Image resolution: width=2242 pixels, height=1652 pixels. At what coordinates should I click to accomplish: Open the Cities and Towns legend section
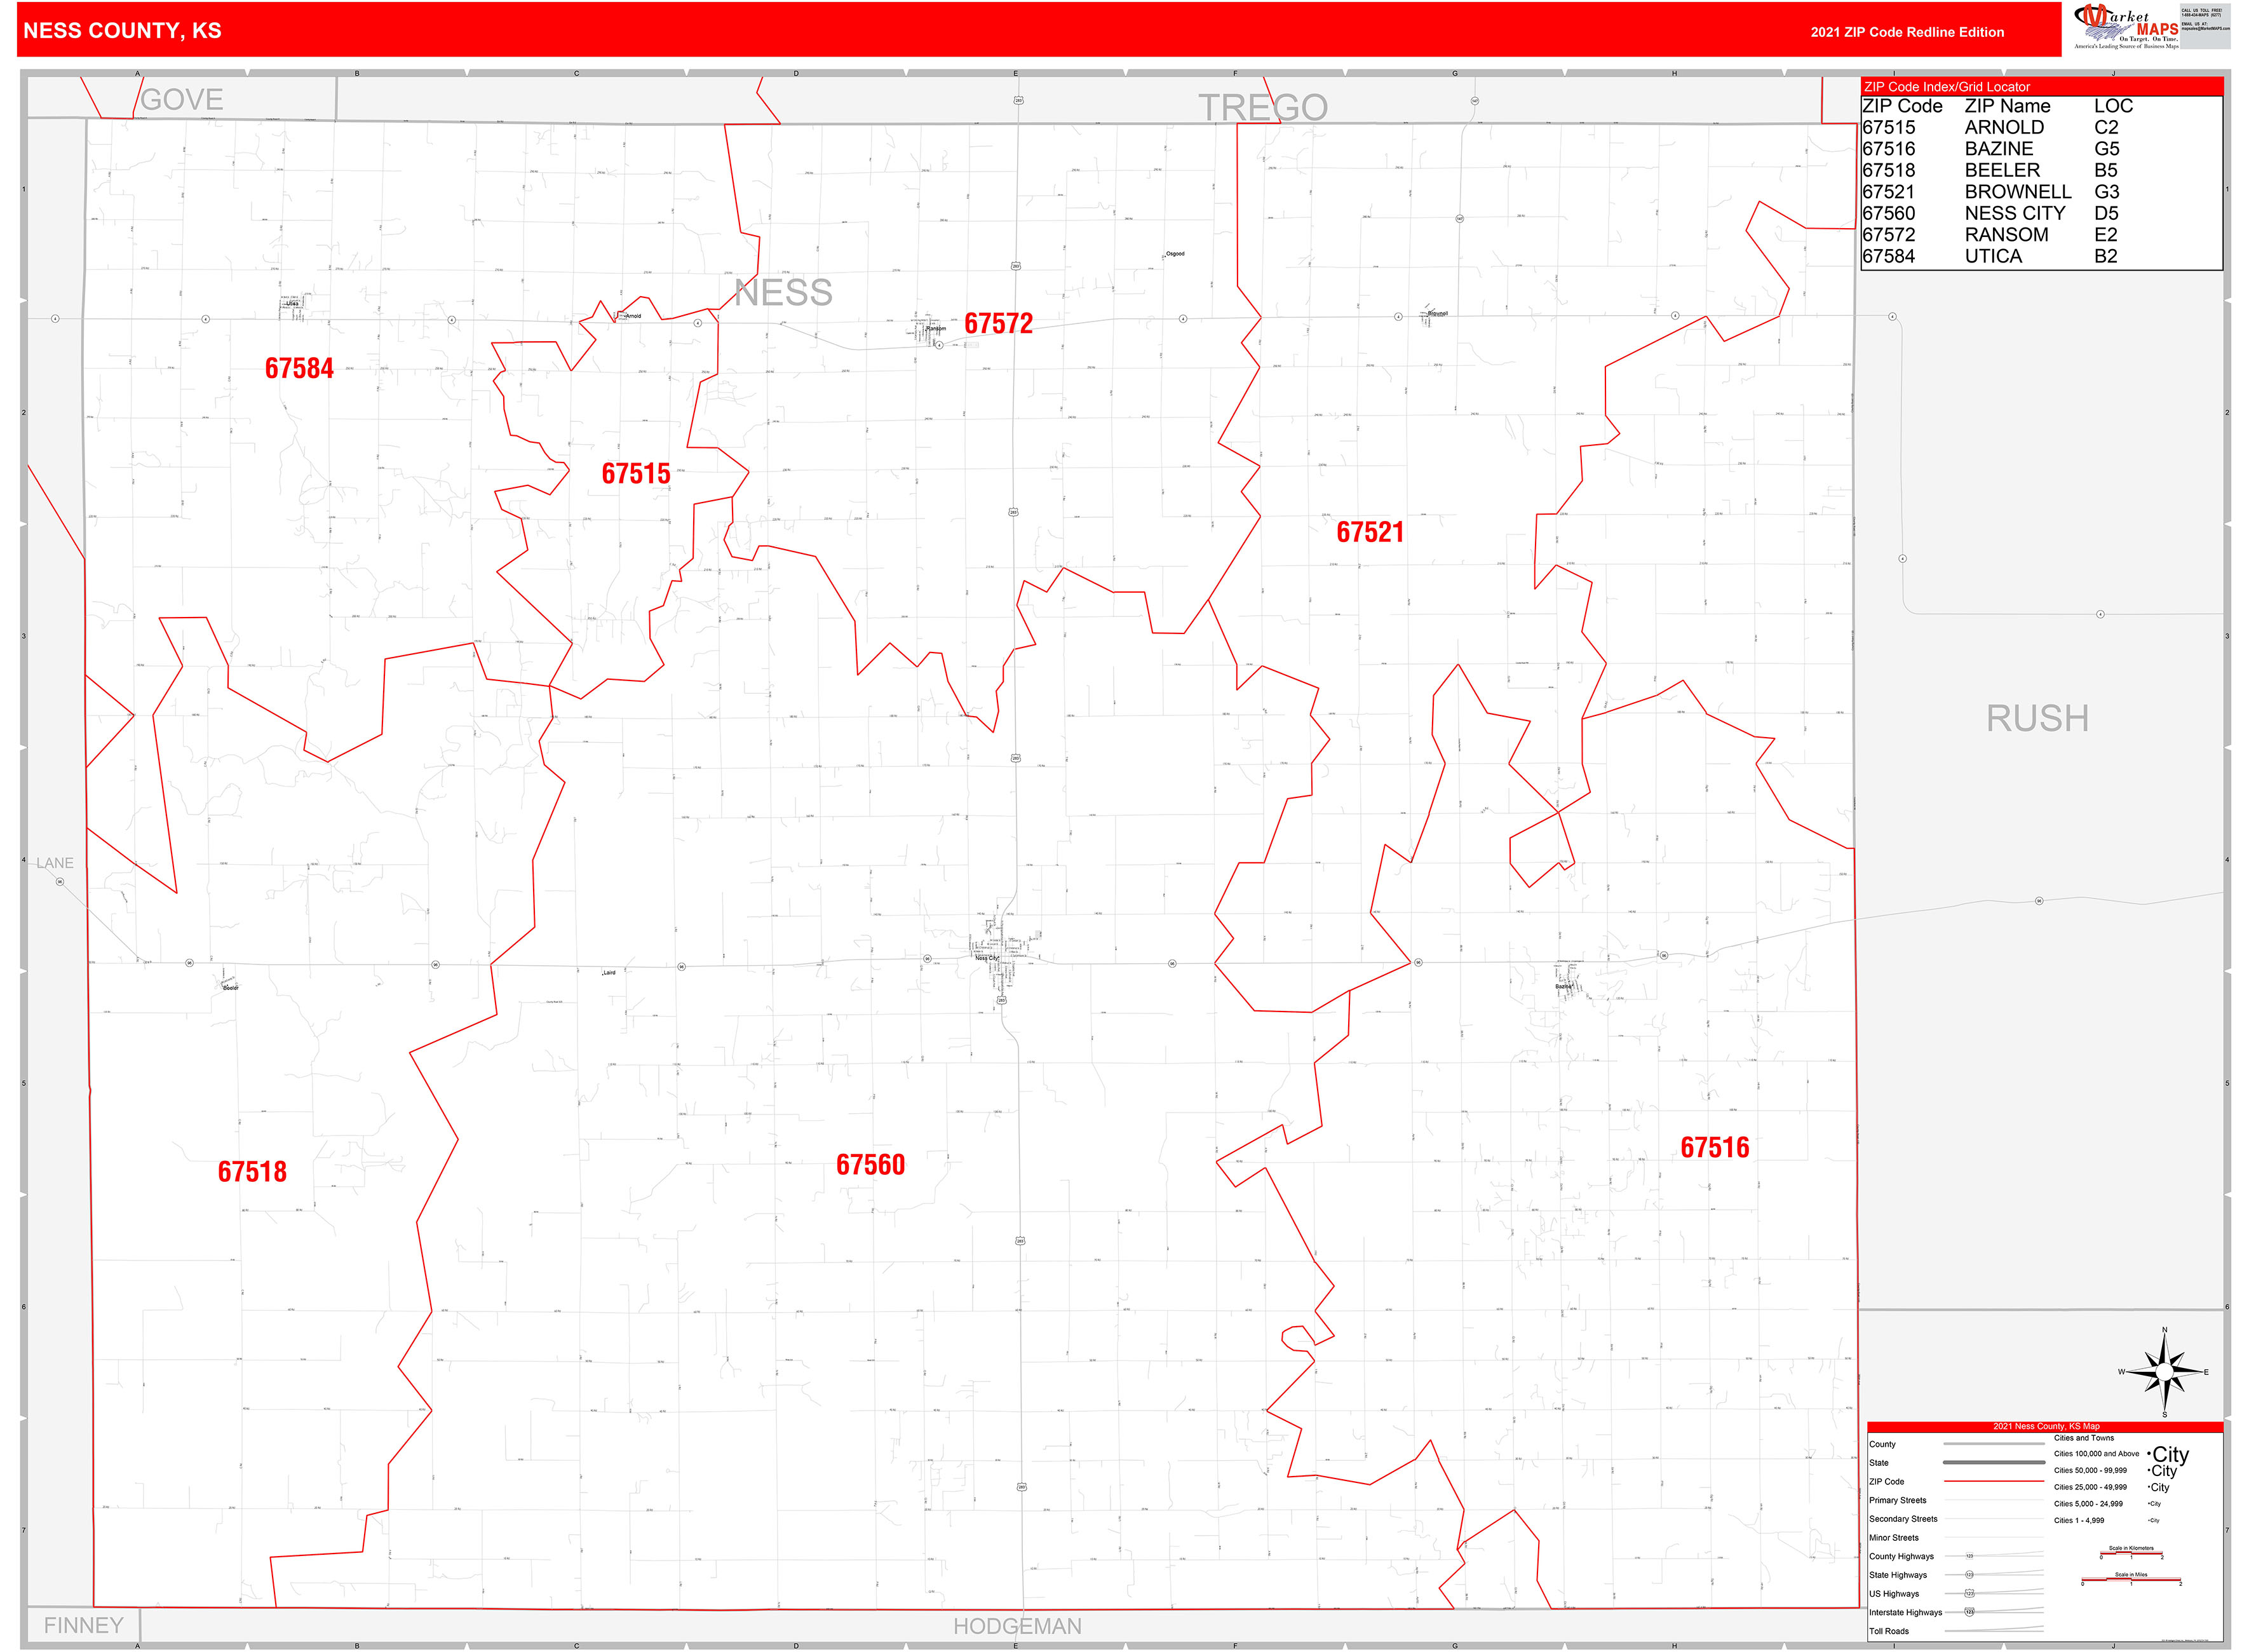(x=2084, y=1438)
